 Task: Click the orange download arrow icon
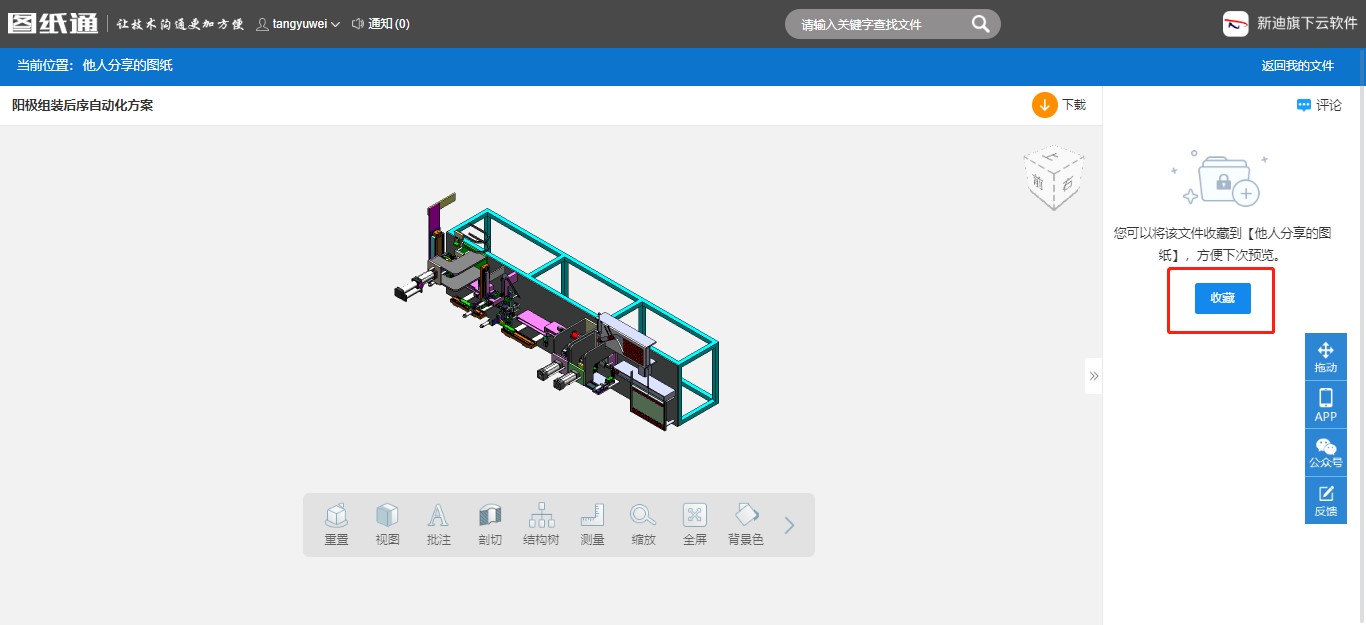[x=1044, y=104]
